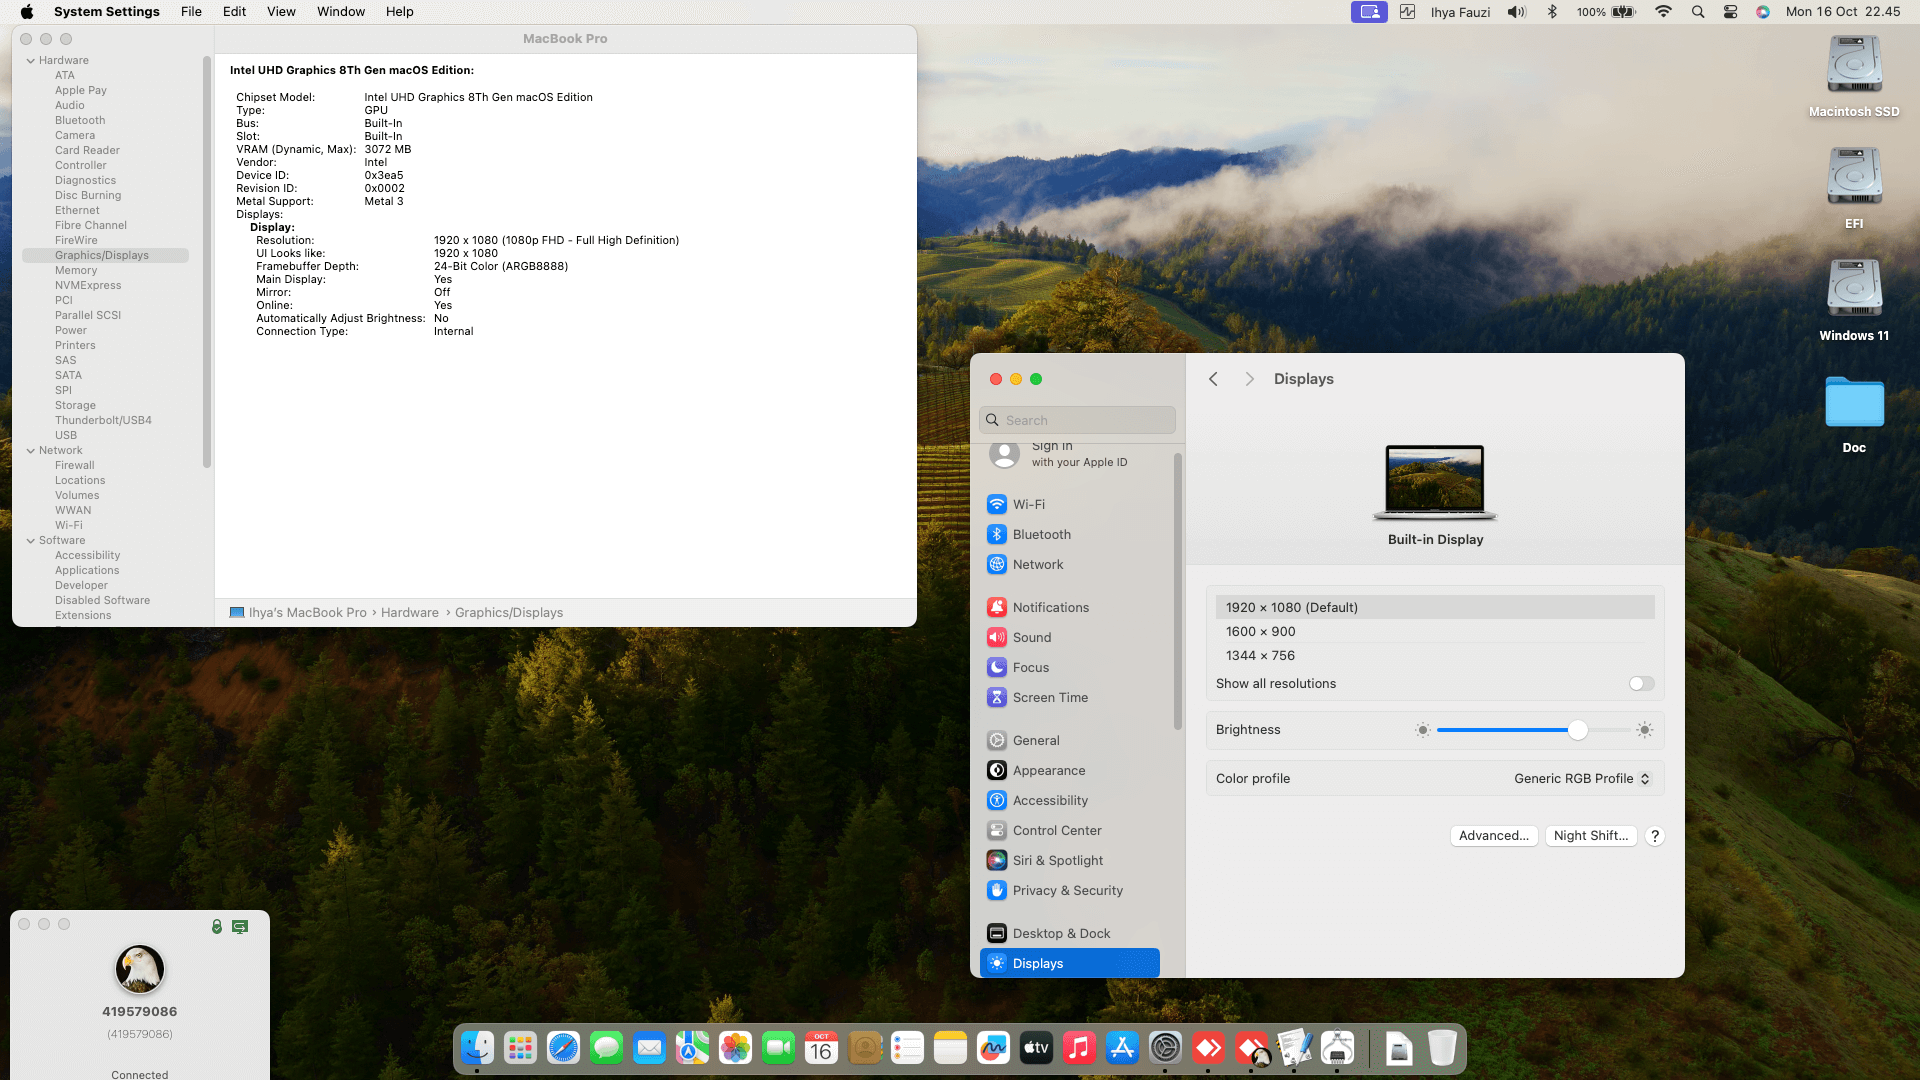
Task: Select Firewall in System Information sidebar
Action: tap(75, 466)
